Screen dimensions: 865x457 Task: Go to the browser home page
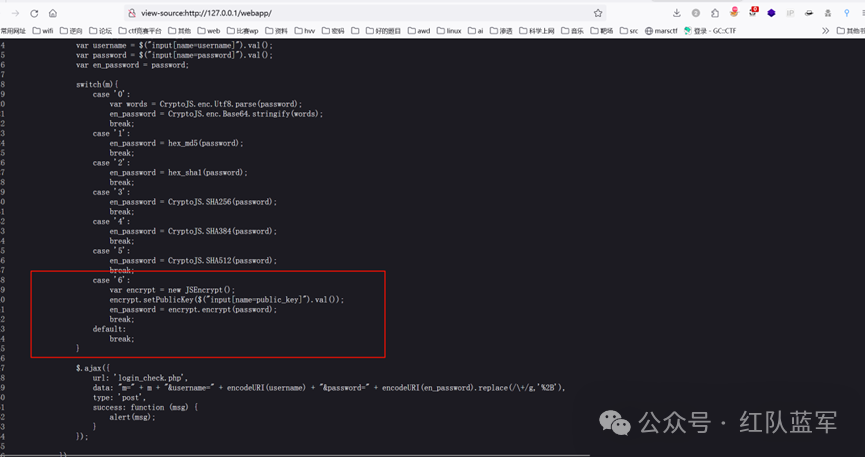pos(53,13)
